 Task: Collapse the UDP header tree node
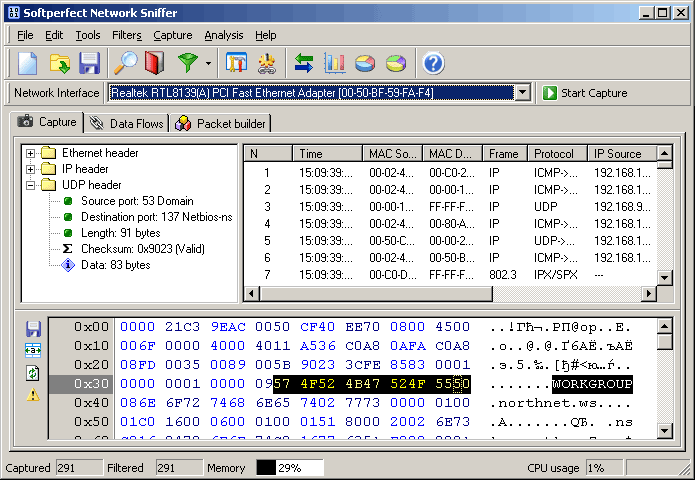coord(31,186)
